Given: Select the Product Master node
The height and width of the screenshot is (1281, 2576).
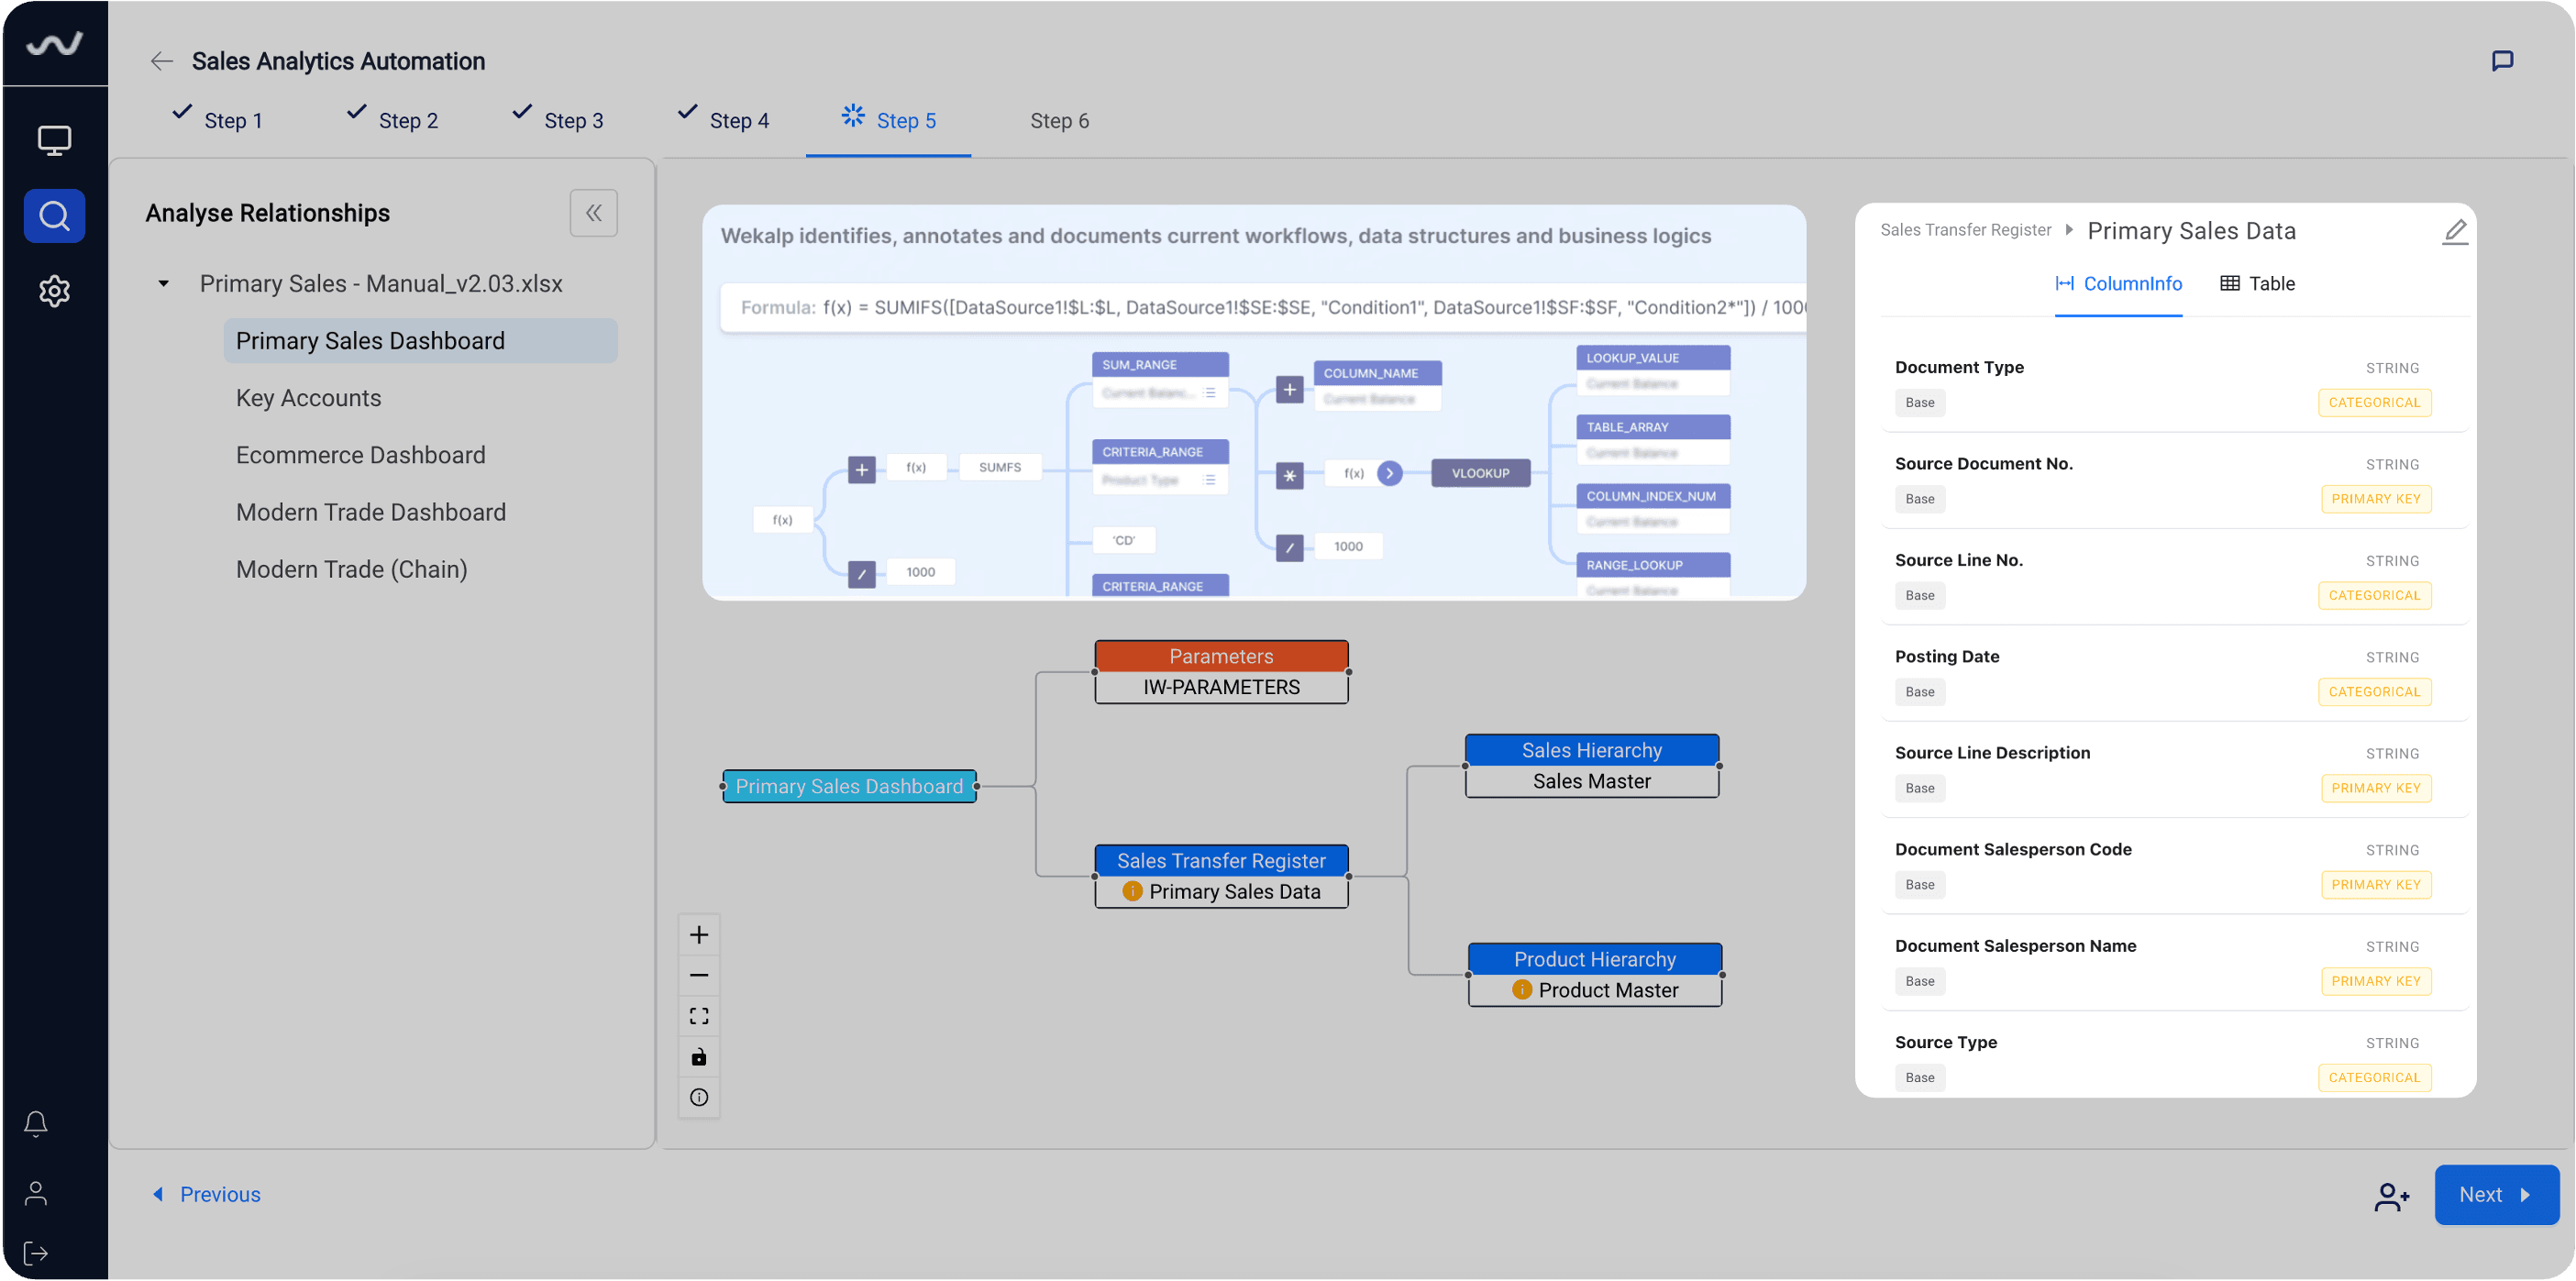Looking at the screenshot, I should (1606, 990).
